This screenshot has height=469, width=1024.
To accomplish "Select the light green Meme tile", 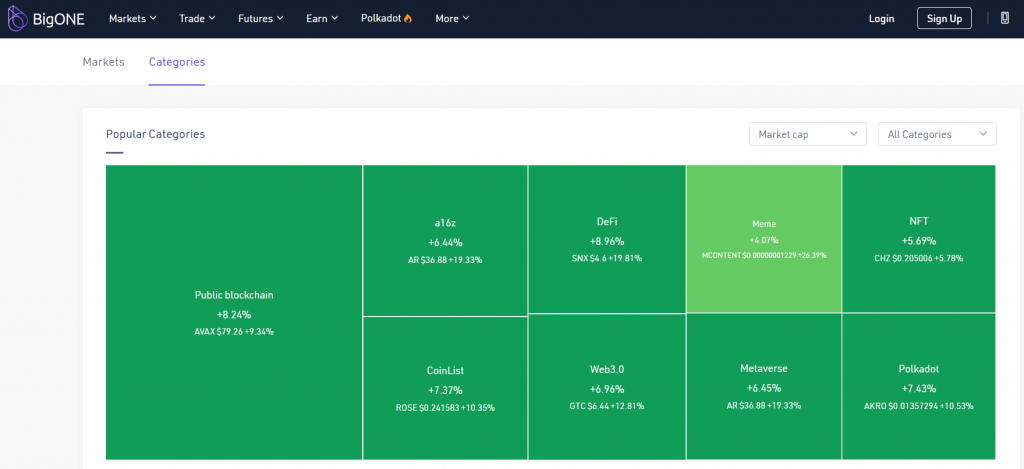I will click(764, 239).
